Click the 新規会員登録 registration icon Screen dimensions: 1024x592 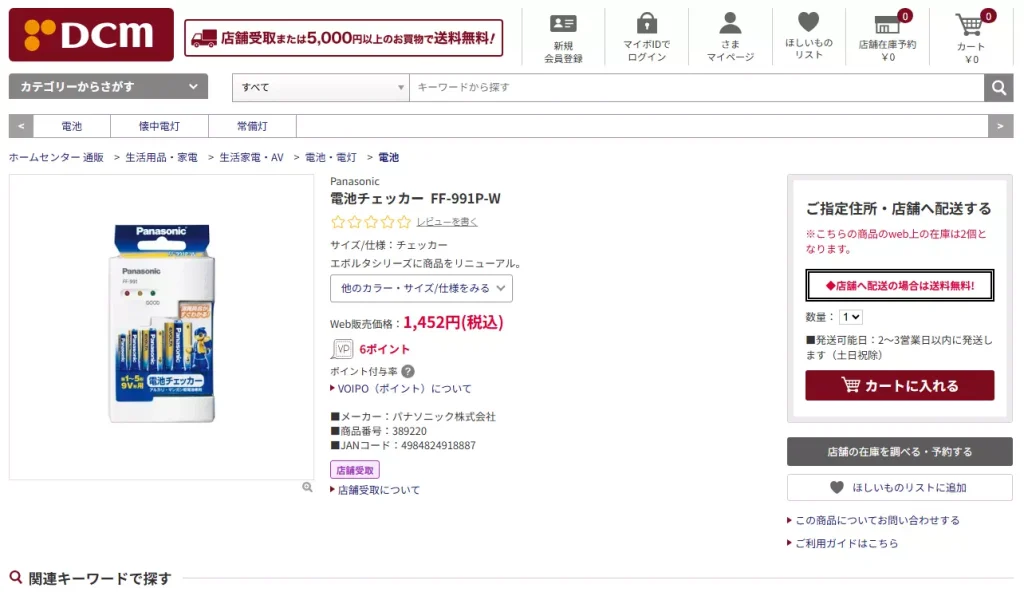click(564, 30)
